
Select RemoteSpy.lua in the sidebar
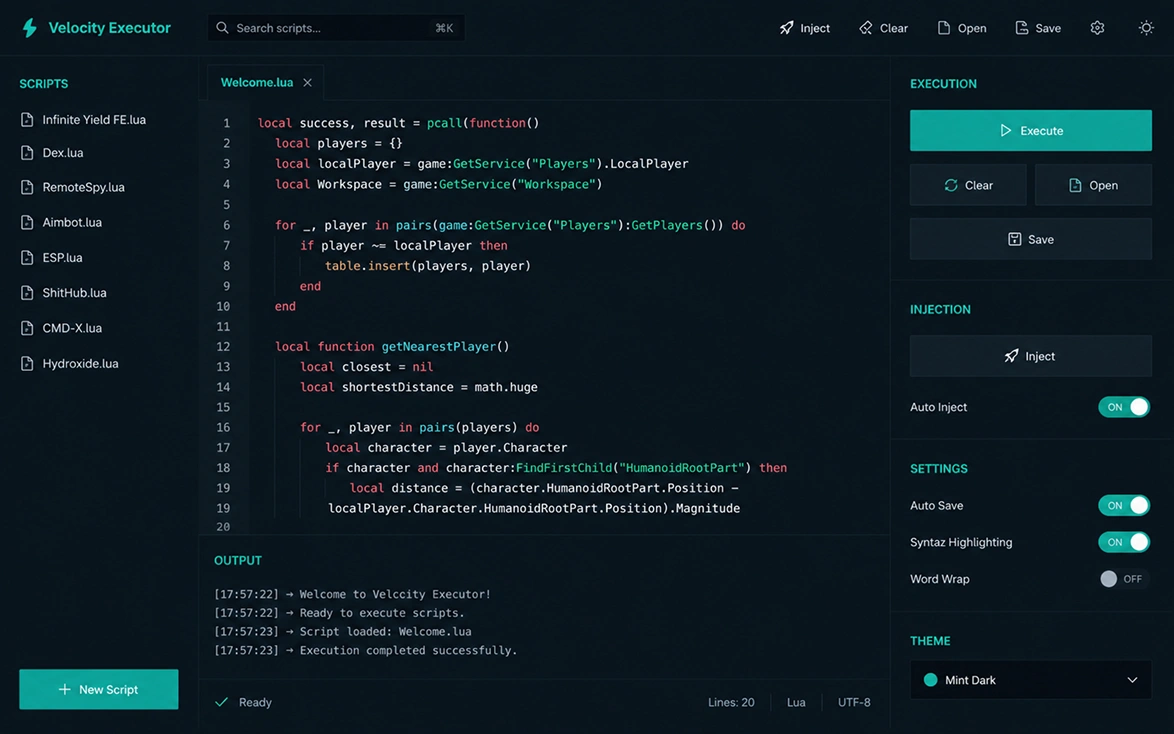coord(83,187)
